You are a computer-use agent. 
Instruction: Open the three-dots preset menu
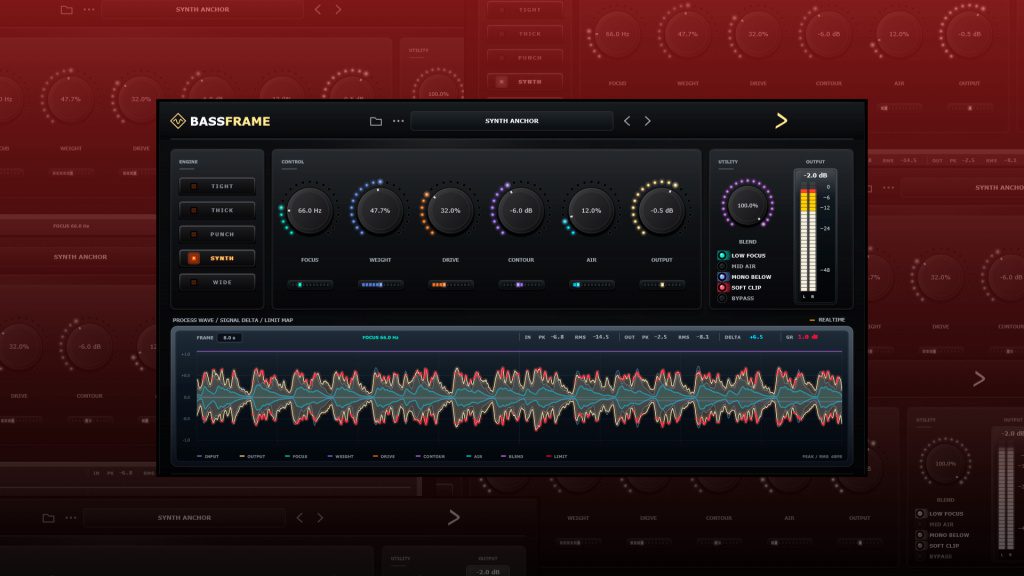(398, 121)
